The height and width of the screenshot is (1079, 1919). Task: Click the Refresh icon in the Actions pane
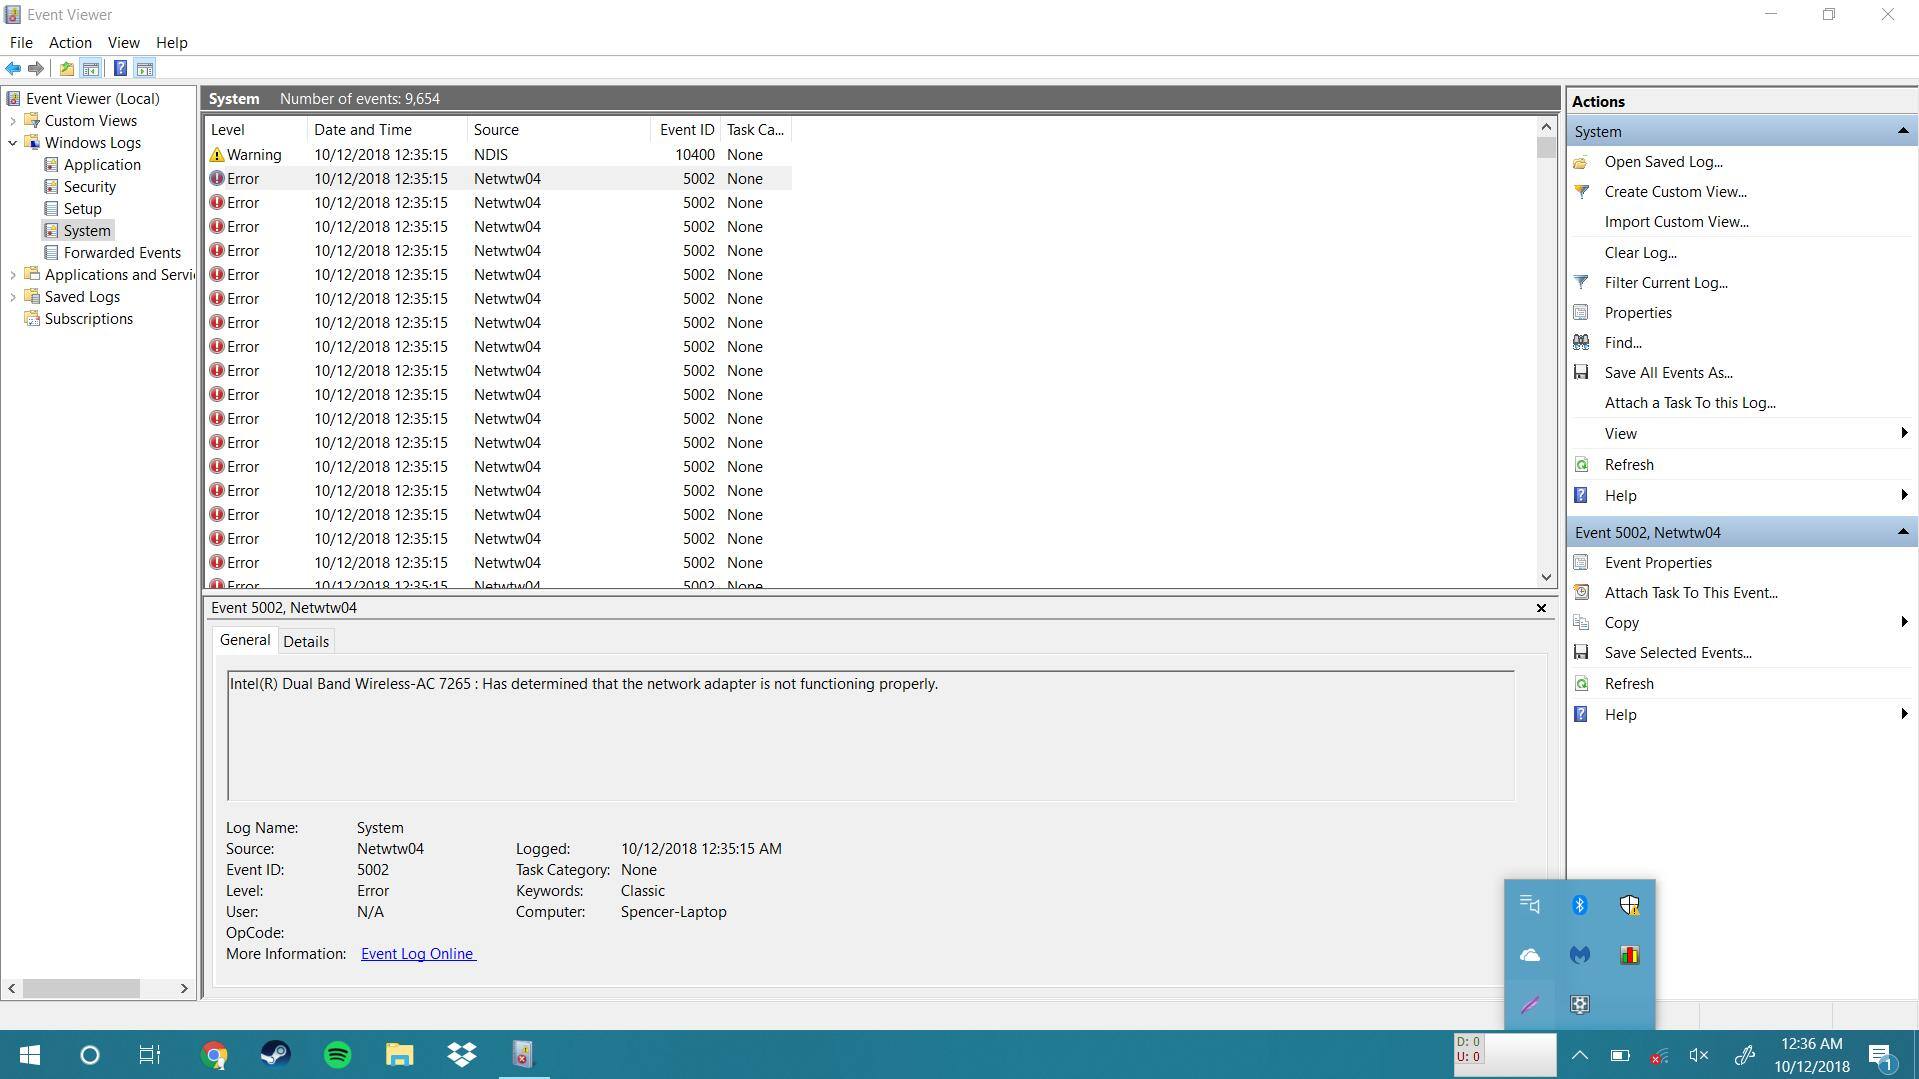[x=1581, y=464]
